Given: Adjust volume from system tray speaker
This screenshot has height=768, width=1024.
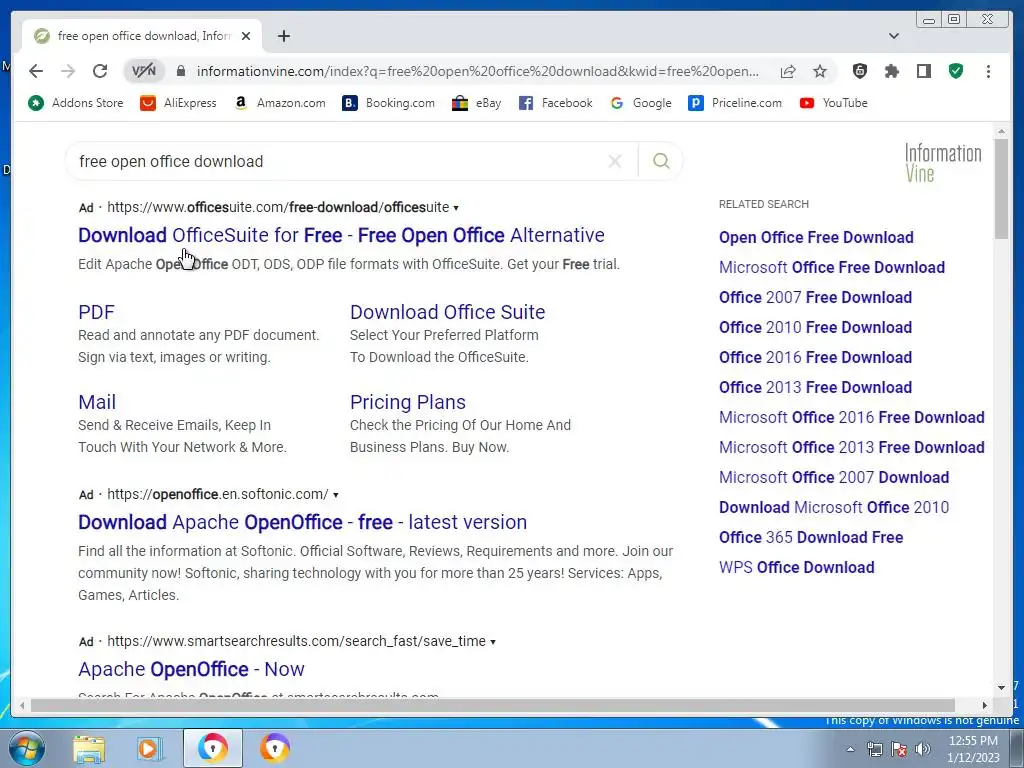Looking at the screenshot, I should click(x=923, y=749).
